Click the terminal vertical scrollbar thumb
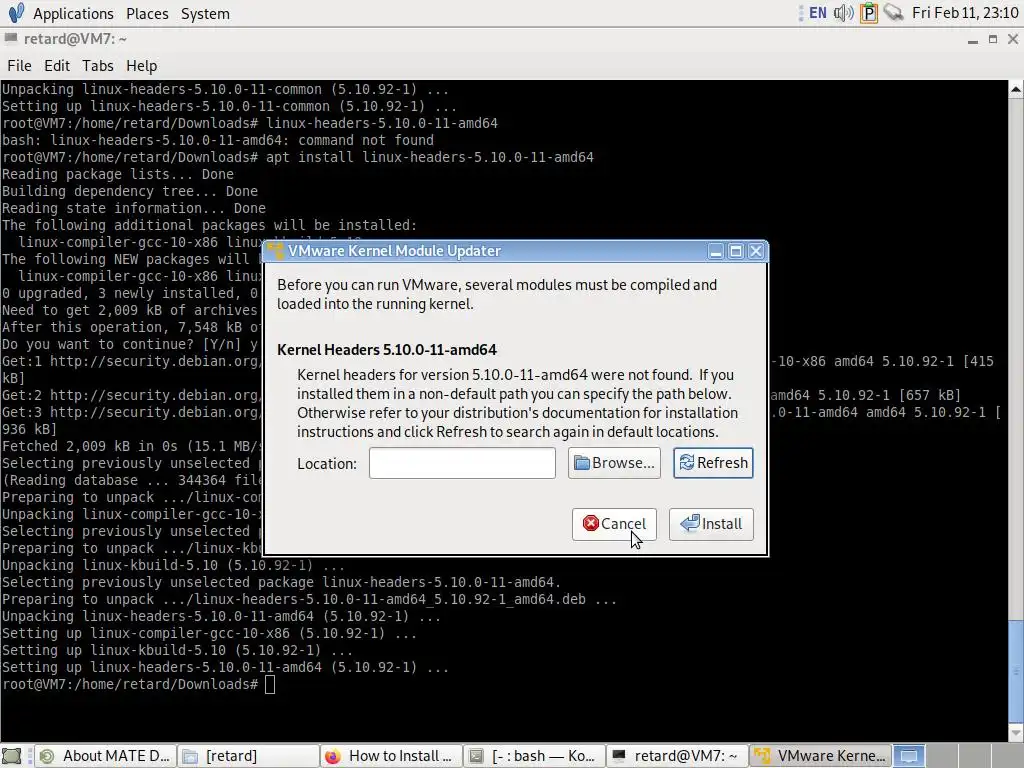The image size is (1024, 768). click(1016, 670)
